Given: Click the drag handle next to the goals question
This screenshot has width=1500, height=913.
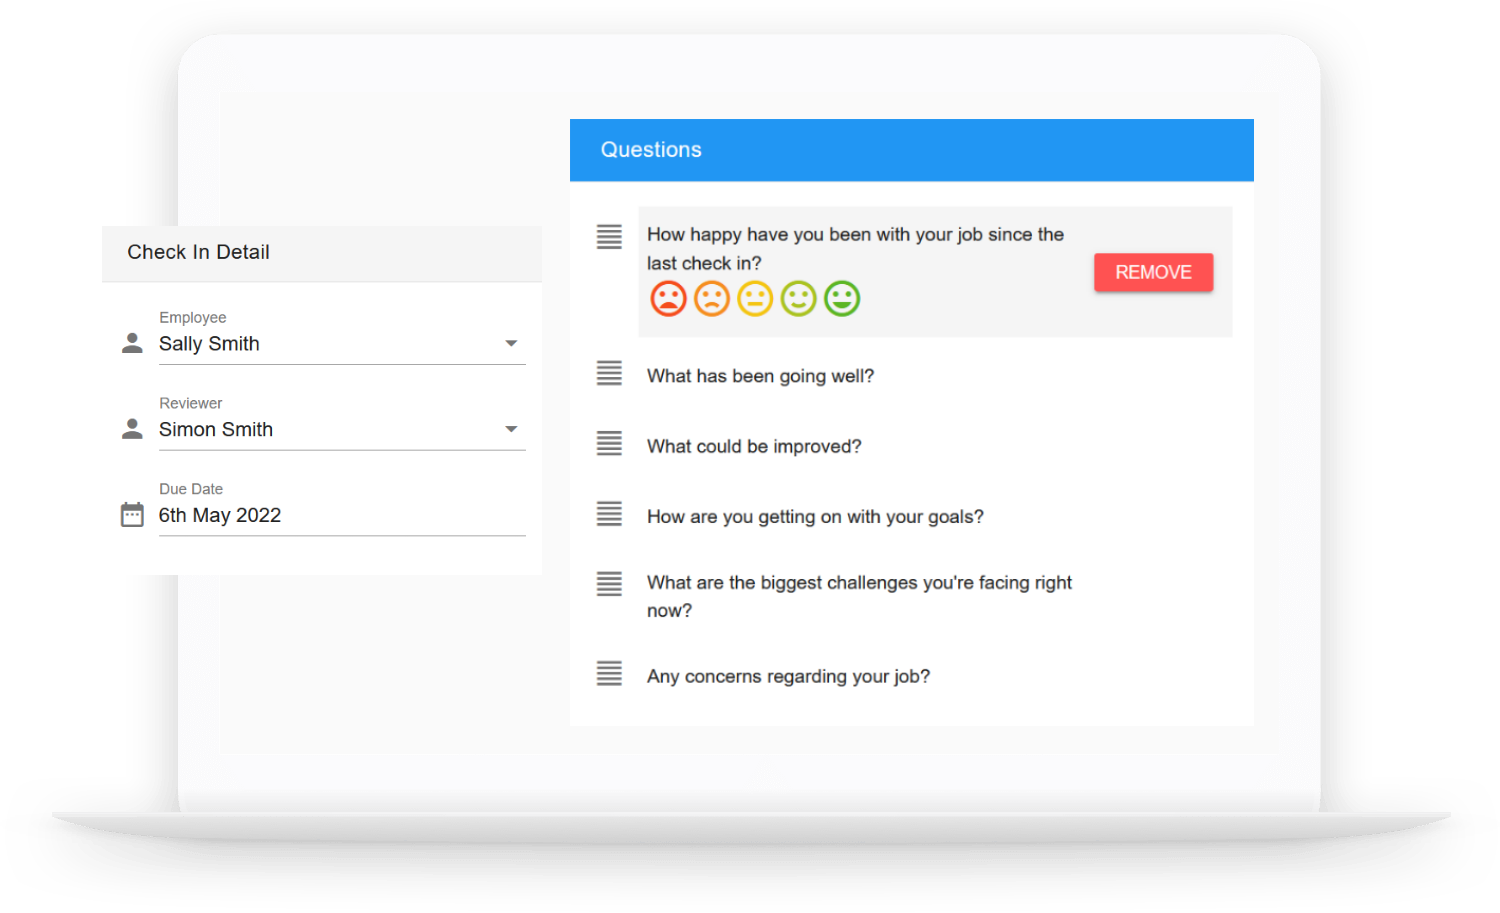Looking at the screenshot, I should tap(609, 513).
